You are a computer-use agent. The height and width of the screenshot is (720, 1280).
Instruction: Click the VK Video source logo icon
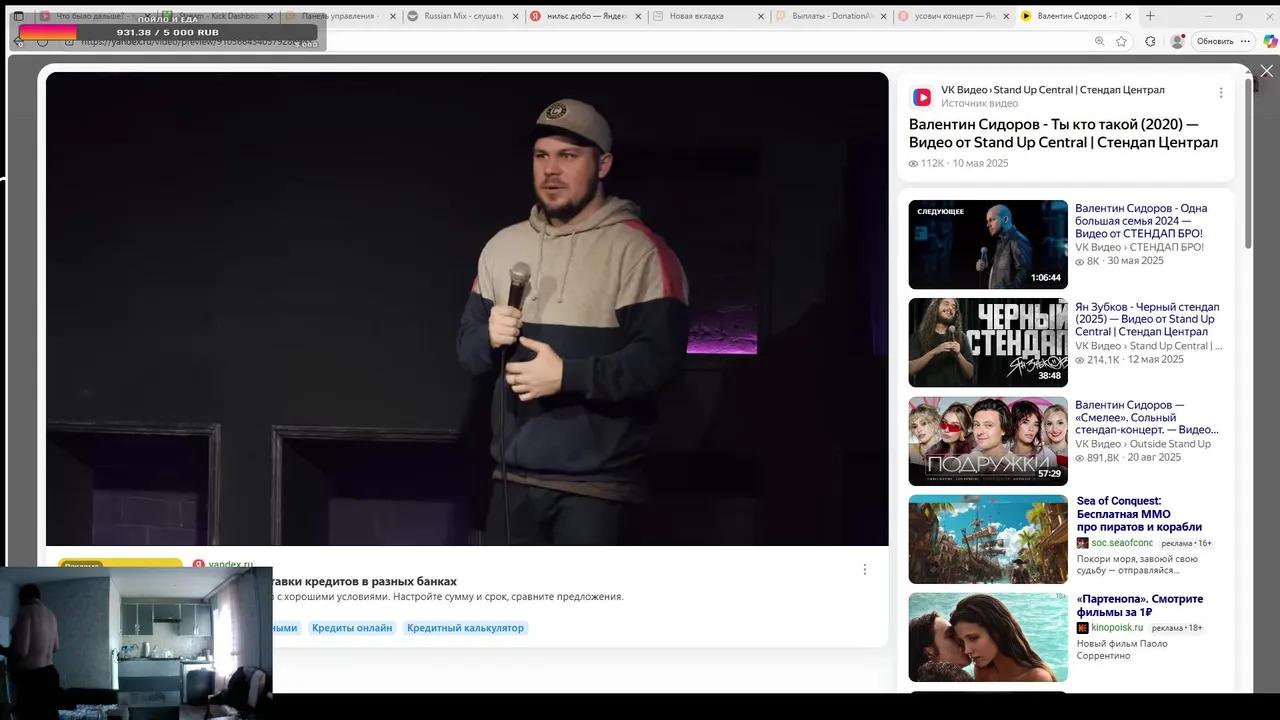922,97
